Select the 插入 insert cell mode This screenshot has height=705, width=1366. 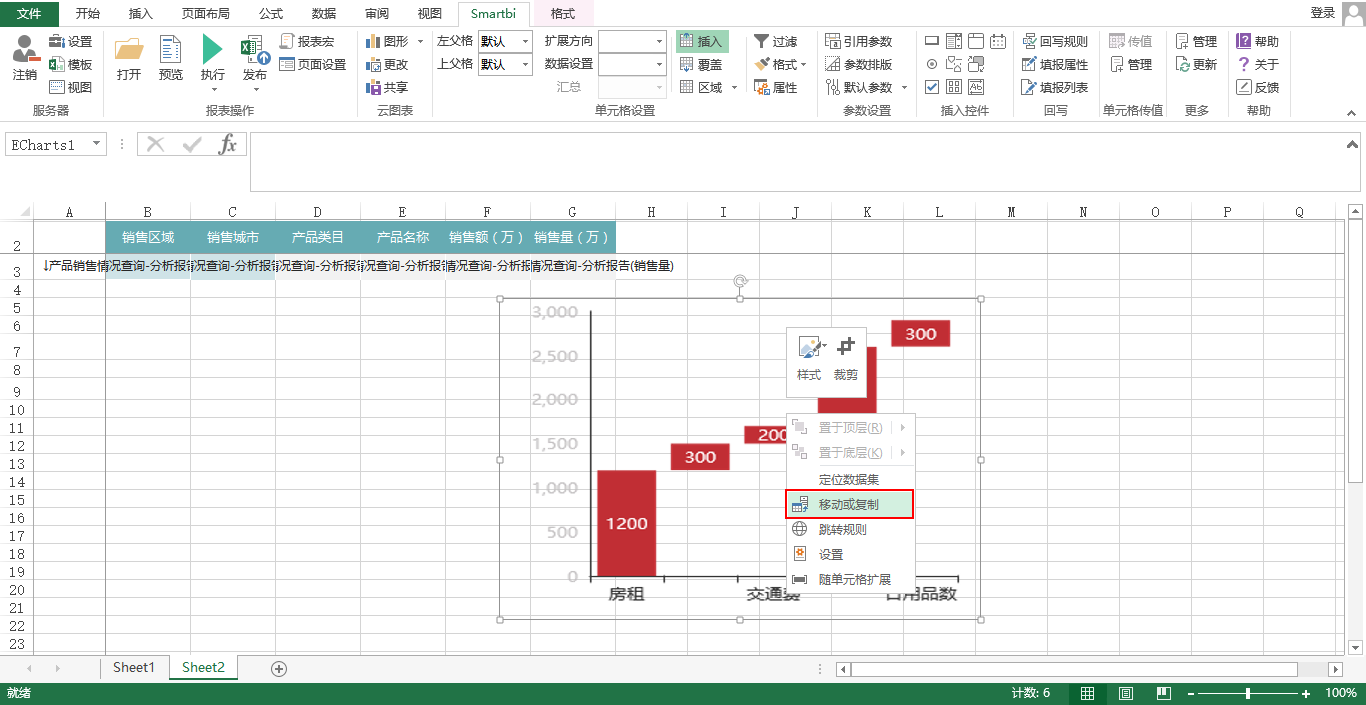pos(702,41)
